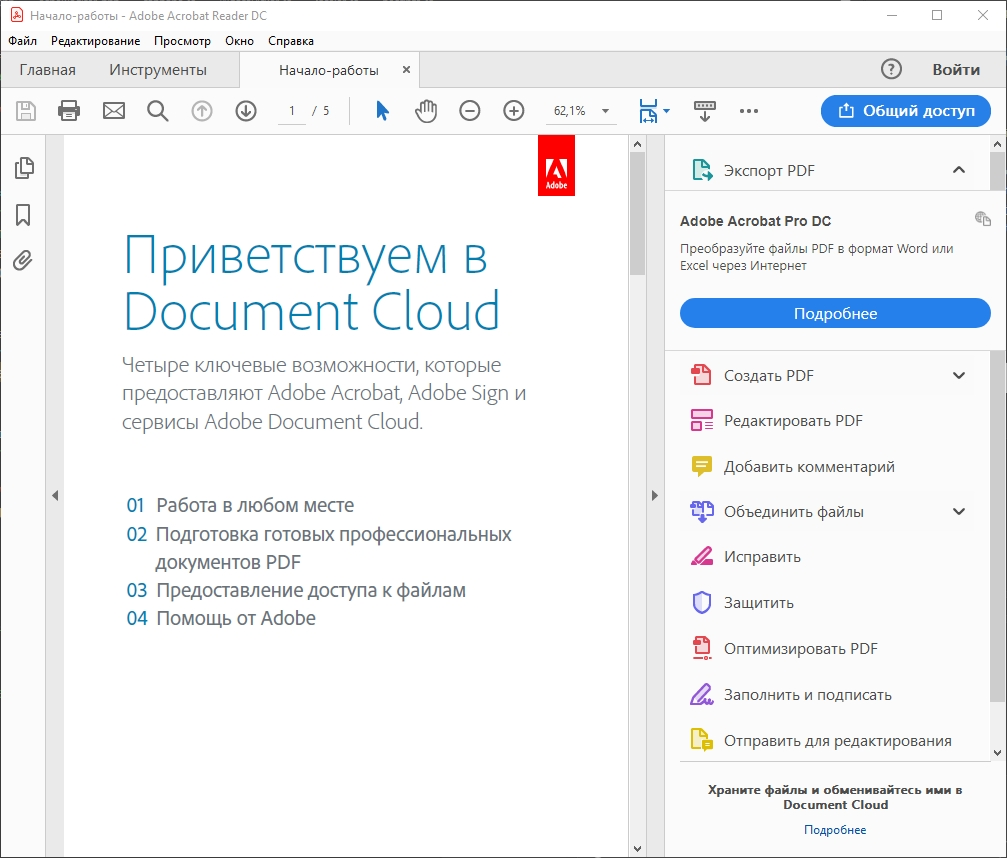This screenshot has height=858, width=1007.
Task: Open the magnifier search tool
Action: tap(157, 111)
